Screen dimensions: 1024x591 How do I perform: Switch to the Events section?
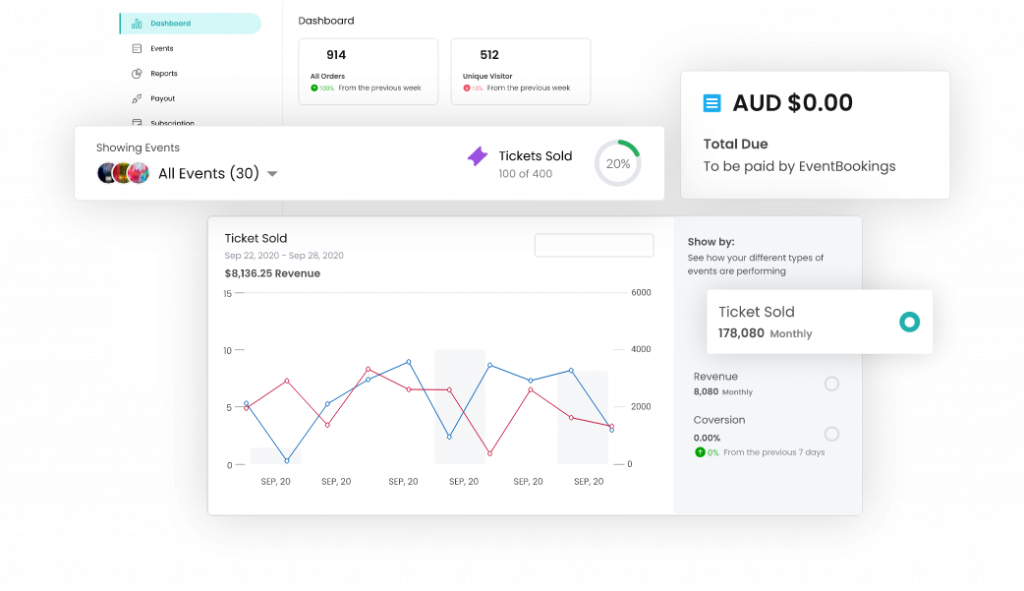(x=162, y=48)
